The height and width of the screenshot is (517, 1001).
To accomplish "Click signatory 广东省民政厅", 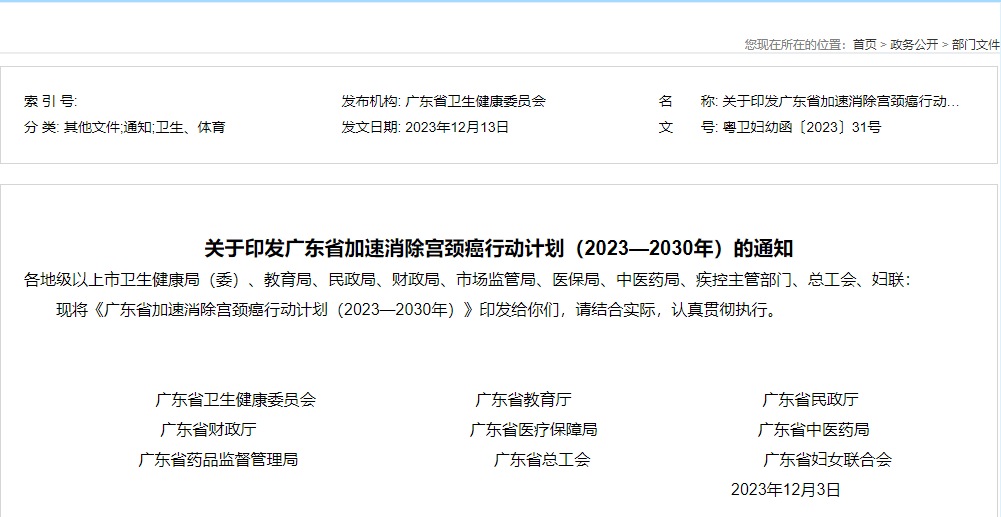I will pos(811,400).
